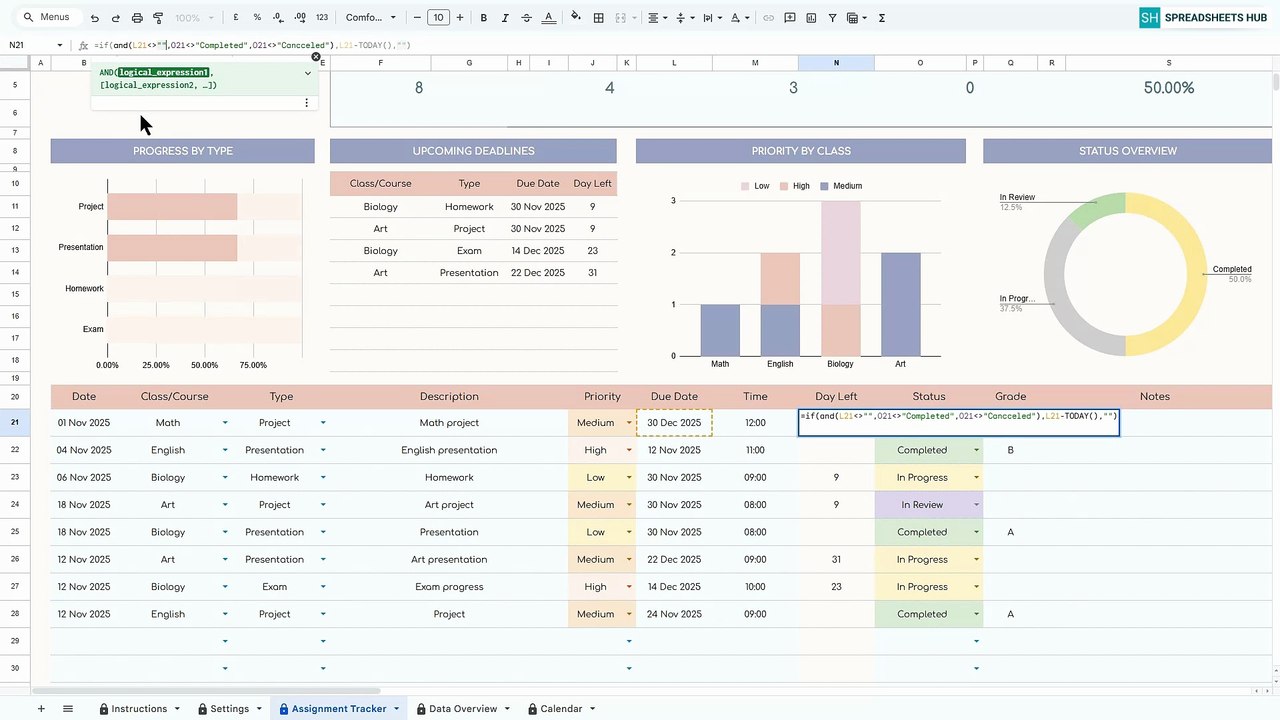Open formula help three-dot menu
The height and width of the screenshot is (720, 1280).
point(306,103)
